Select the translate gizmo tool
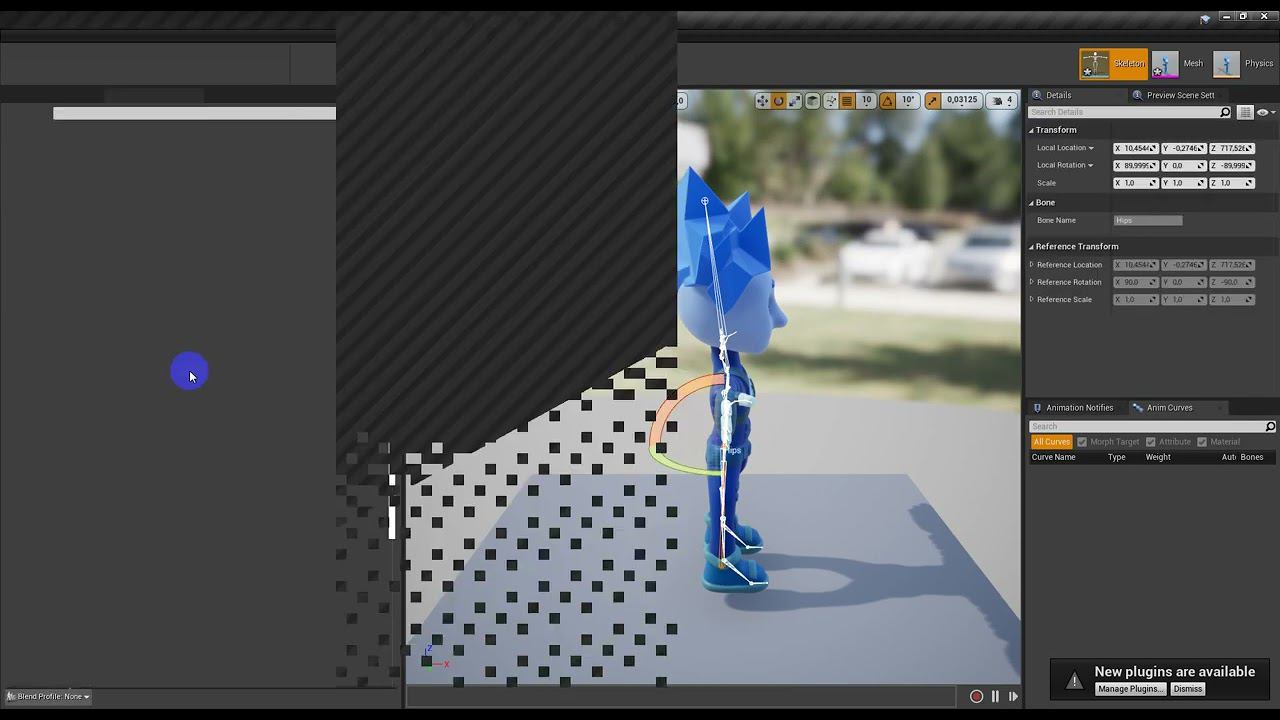The width and height of the screenshot is (1280, 720). pos(762,101)
